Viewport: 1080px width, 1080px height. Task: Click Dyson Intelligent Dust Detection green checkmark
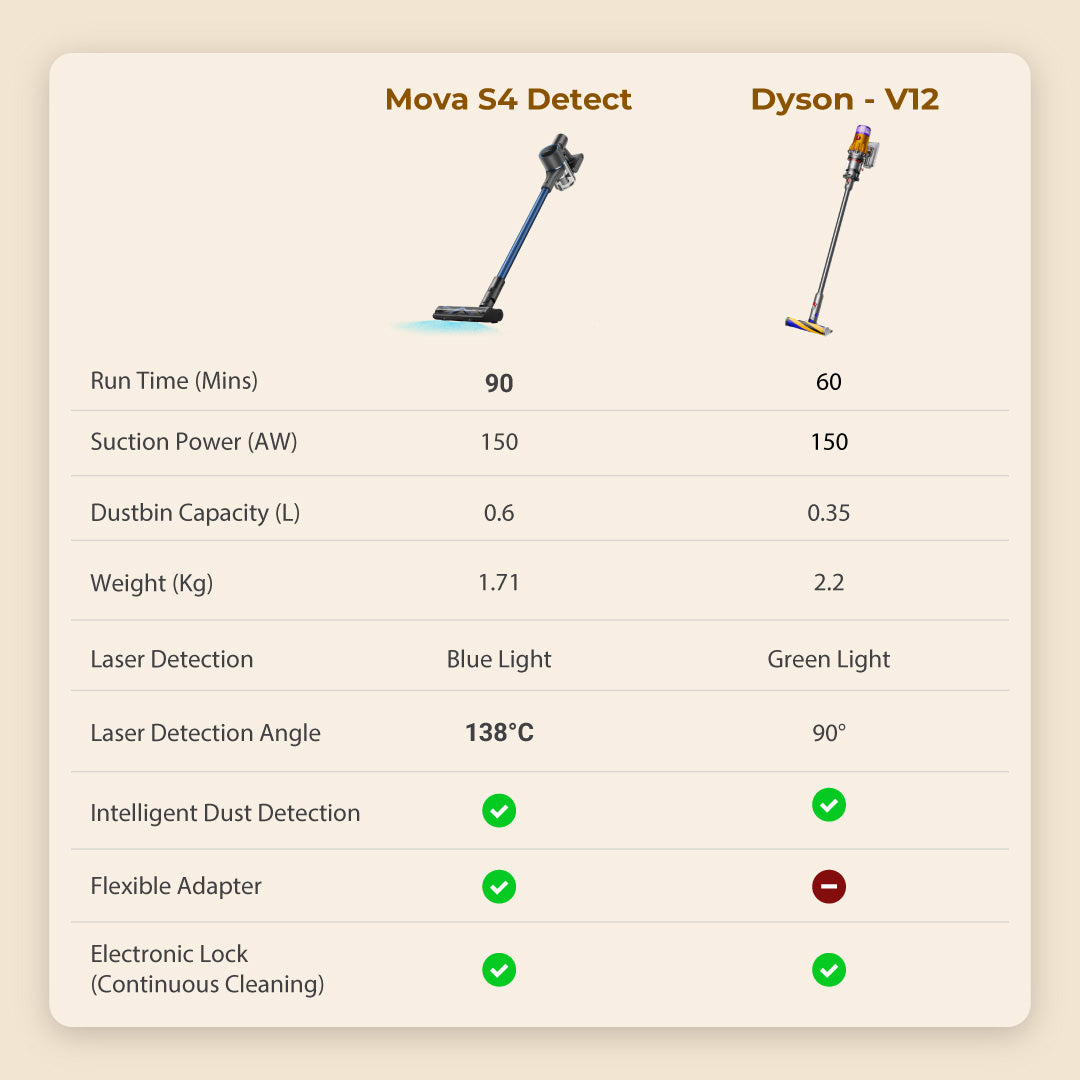[829, 805]
